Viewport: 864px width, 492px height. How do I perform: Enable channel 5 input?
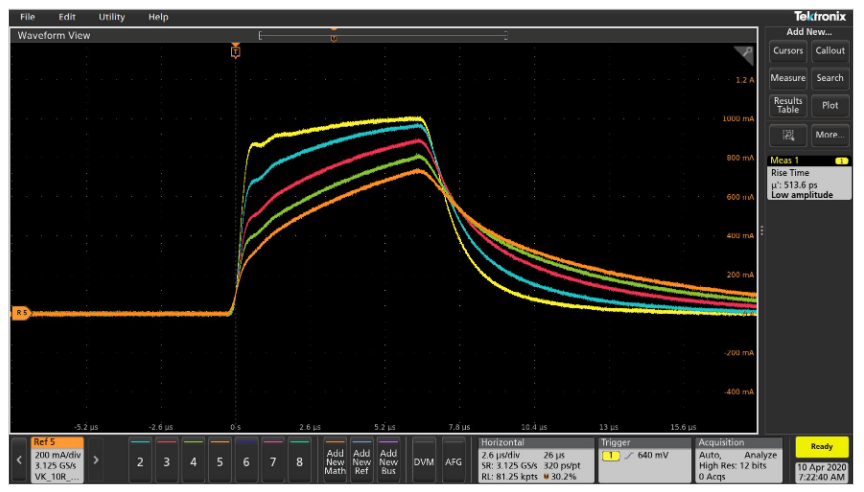220,461
